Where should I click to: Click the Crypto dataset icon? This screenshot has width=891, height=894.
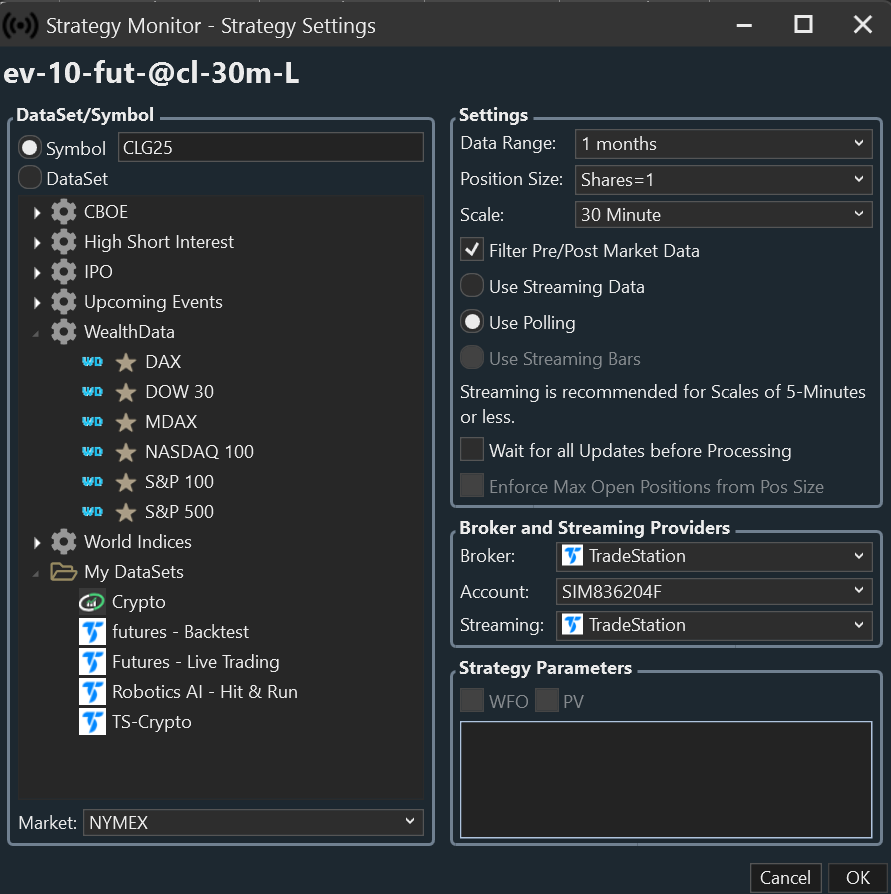coord(93,602)
